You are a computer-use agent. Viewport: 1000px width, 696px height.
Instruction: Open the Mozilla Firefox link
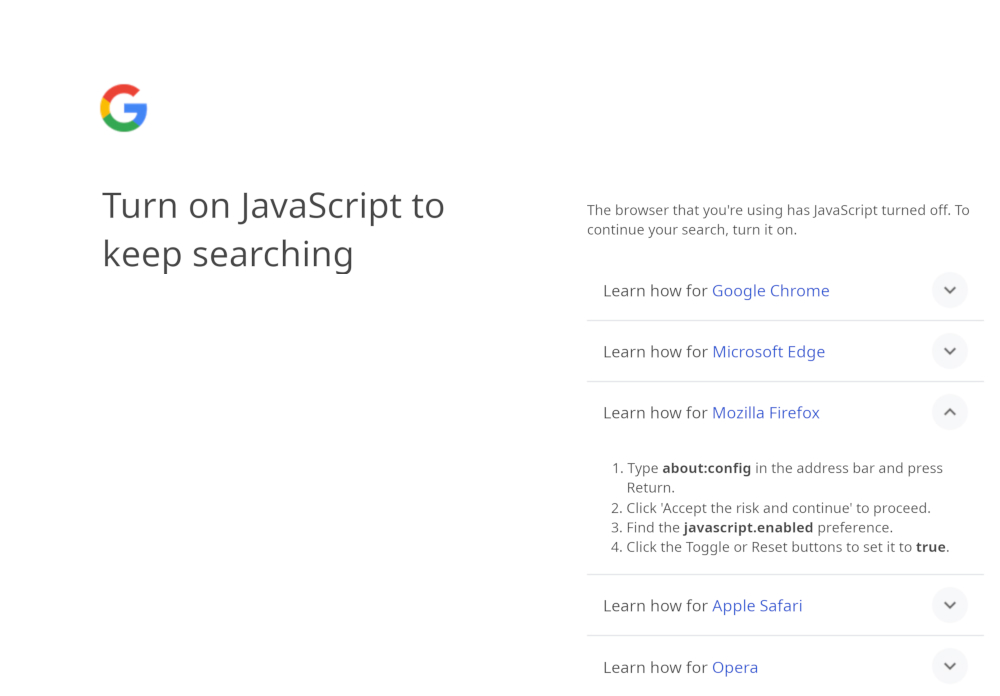(765, 413)
